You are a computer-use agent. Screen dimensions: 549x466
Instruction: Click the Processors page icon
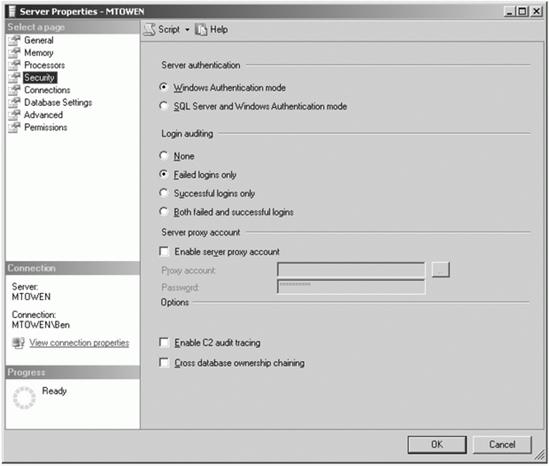tap(14, 65)
